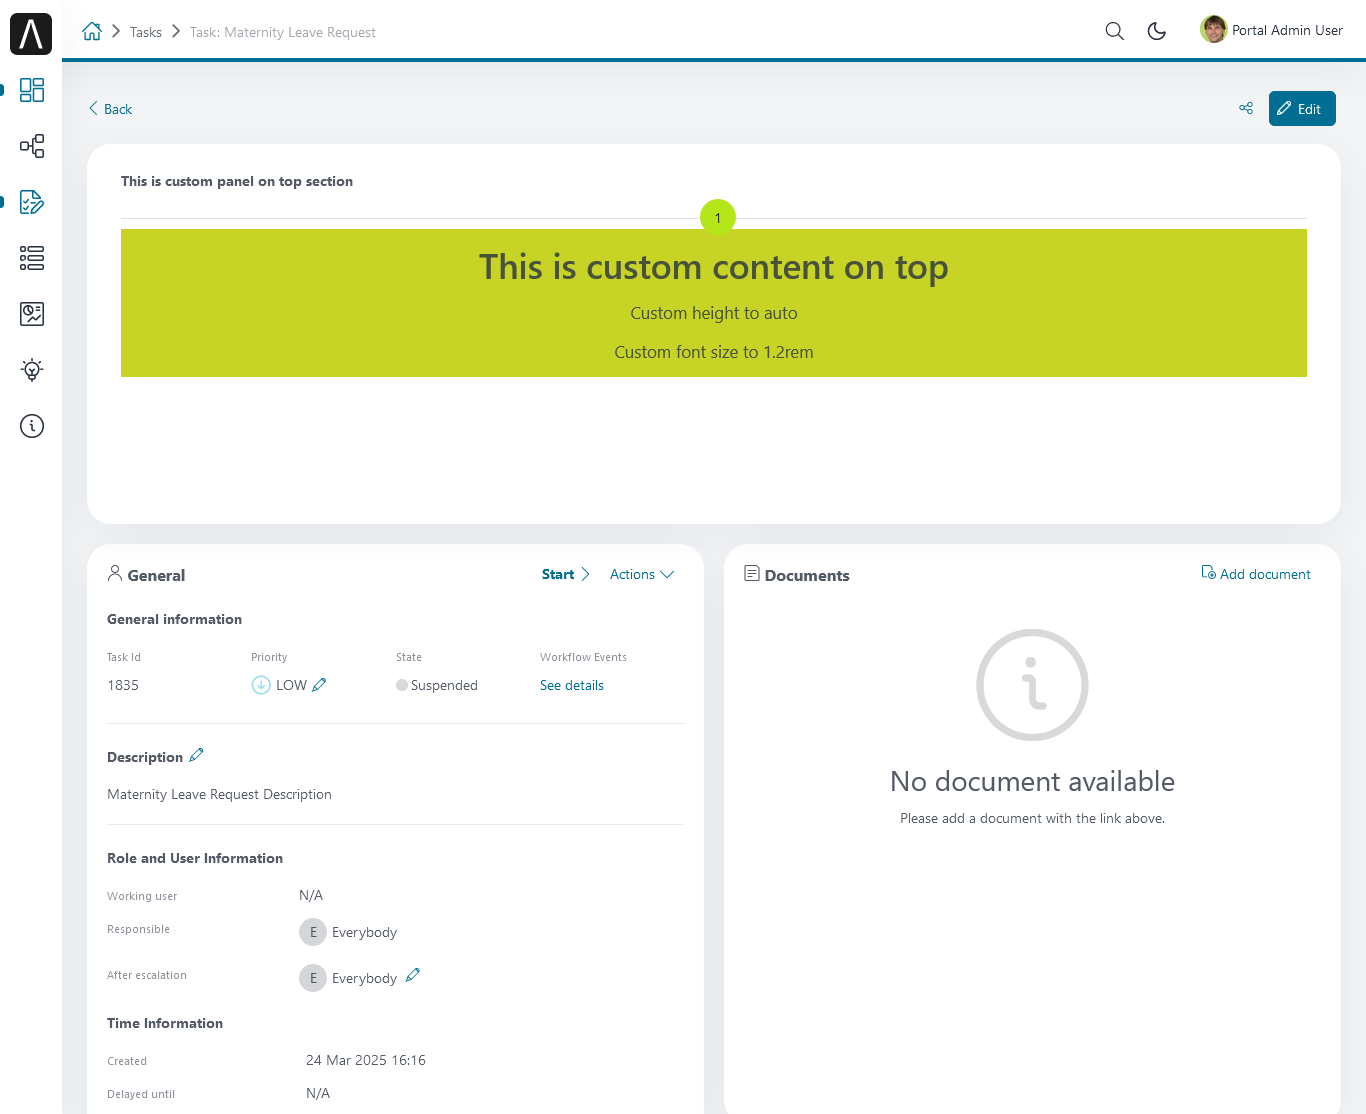Click the General panel person icon
The image size is (1366, 1114).
click(x=115, y=574)
